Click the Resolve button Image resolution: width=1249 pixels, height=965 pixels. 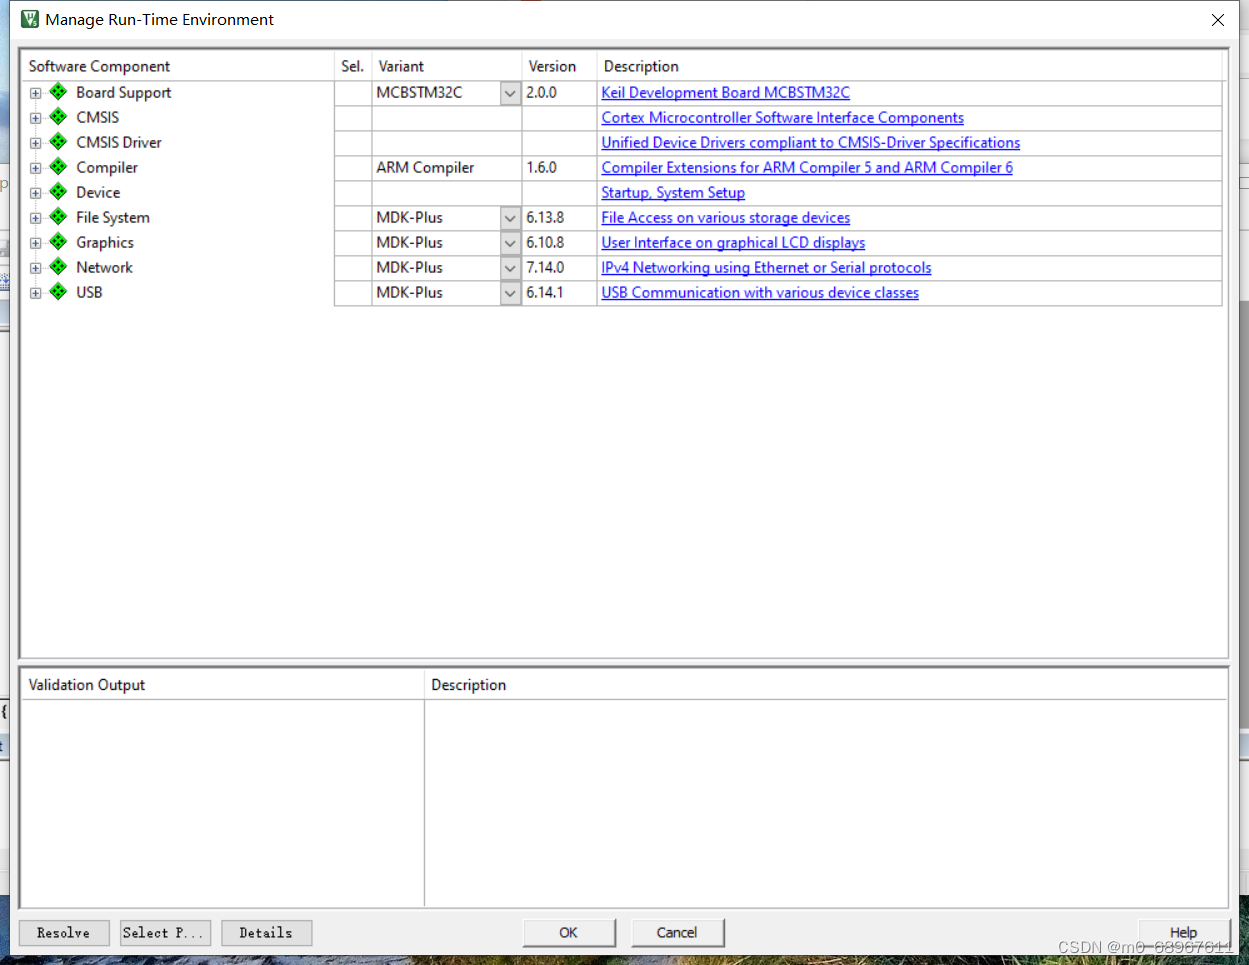pos(64,933)
